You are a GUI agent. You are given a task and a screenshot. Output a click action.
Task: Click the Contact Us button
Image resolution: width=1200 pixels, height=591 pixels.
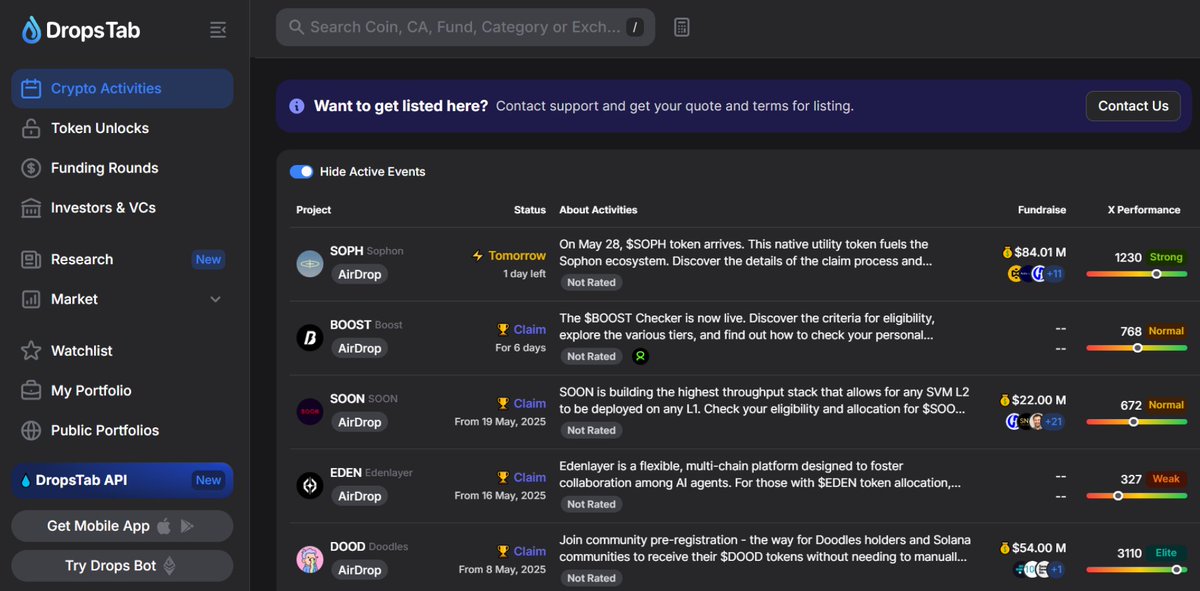(x=1133, y=106)
